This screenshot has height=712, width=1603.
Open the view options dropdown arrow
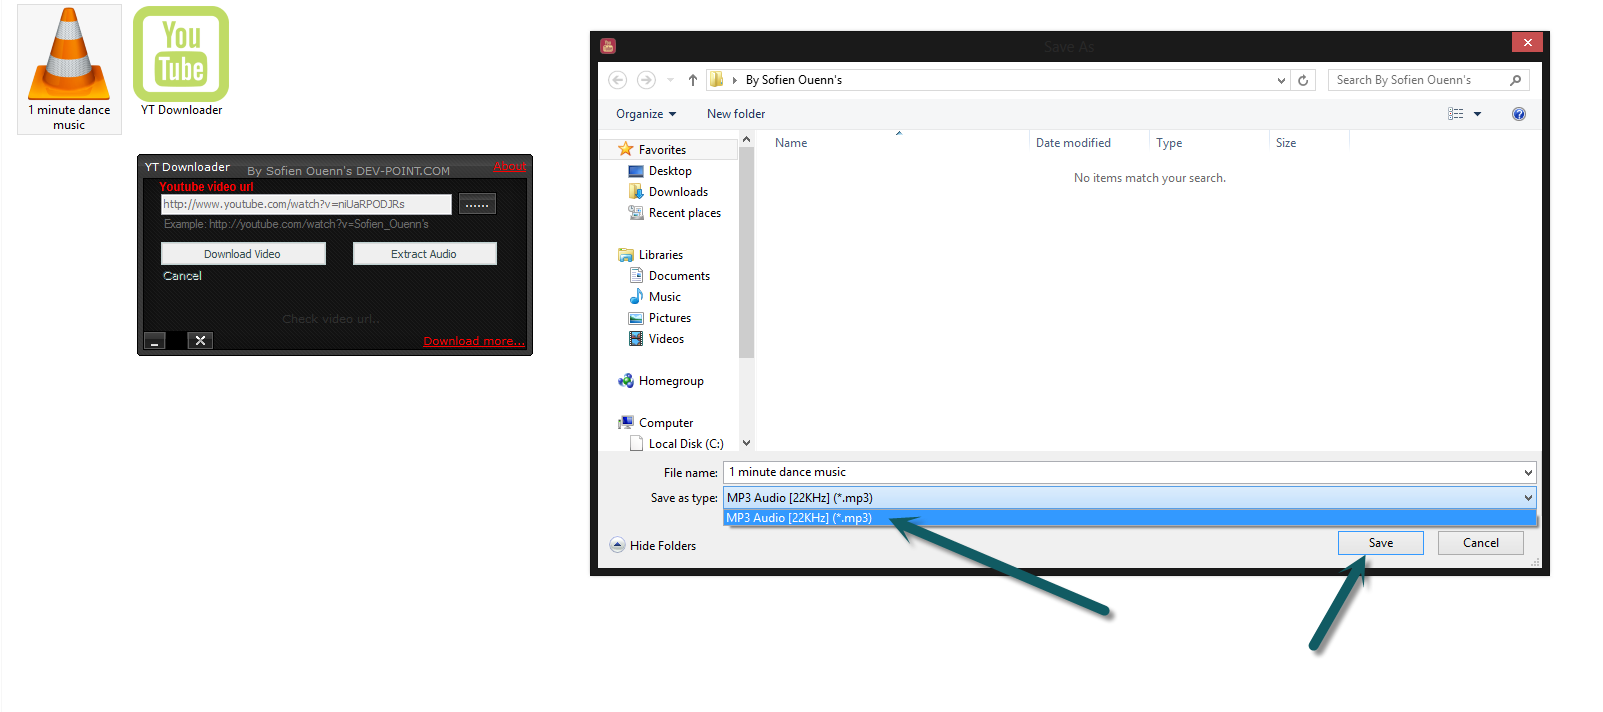click(1477, 114)
